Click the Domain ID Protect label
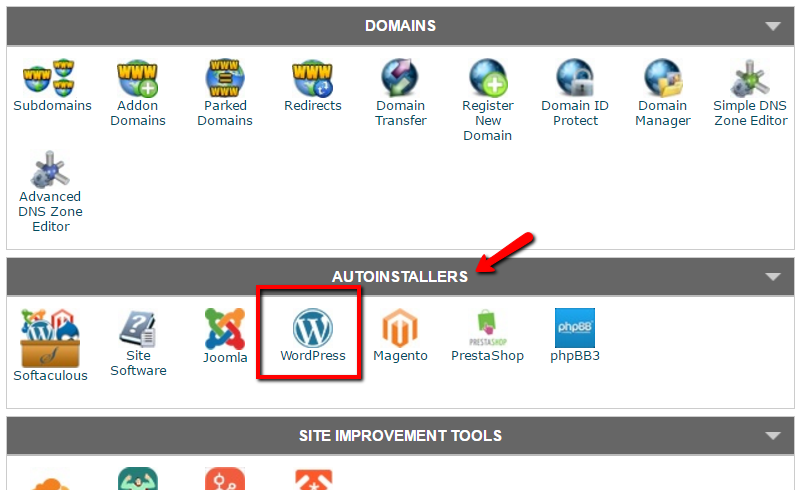803x490 pixels. click(x=575, y=113)
